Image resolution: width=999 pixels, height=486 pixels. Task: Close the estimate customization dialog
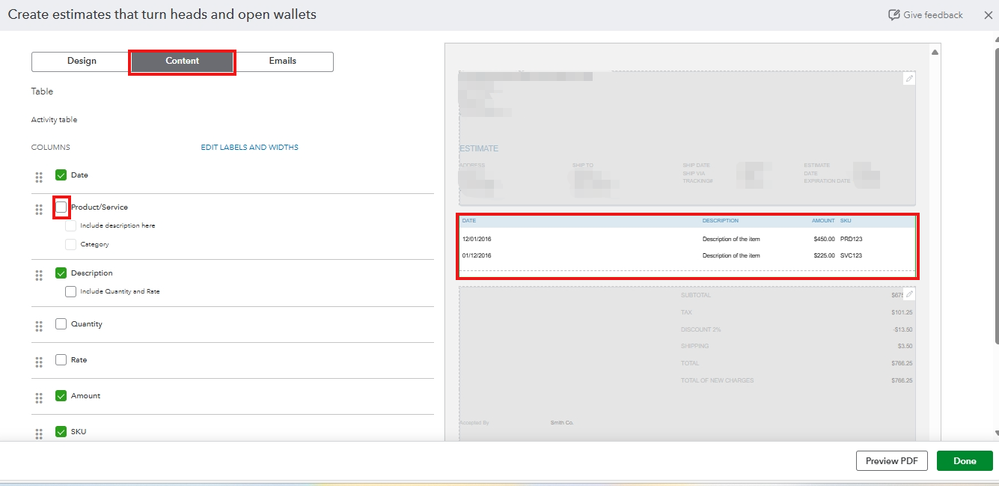tap(988, 15)
